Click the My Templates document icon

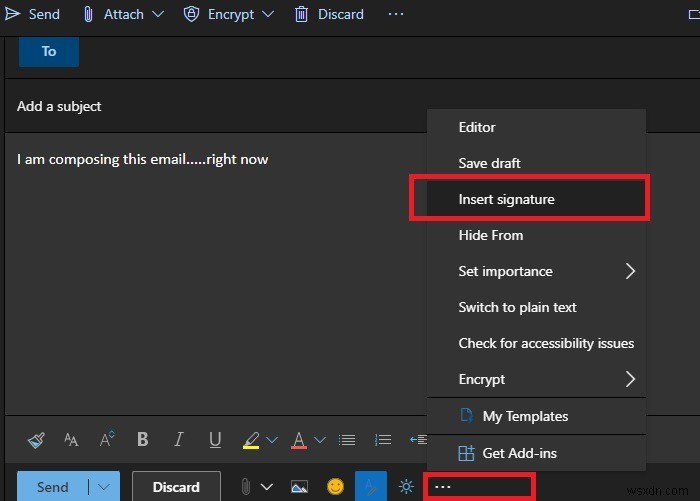pyautogui.click(x=466, y=415)
